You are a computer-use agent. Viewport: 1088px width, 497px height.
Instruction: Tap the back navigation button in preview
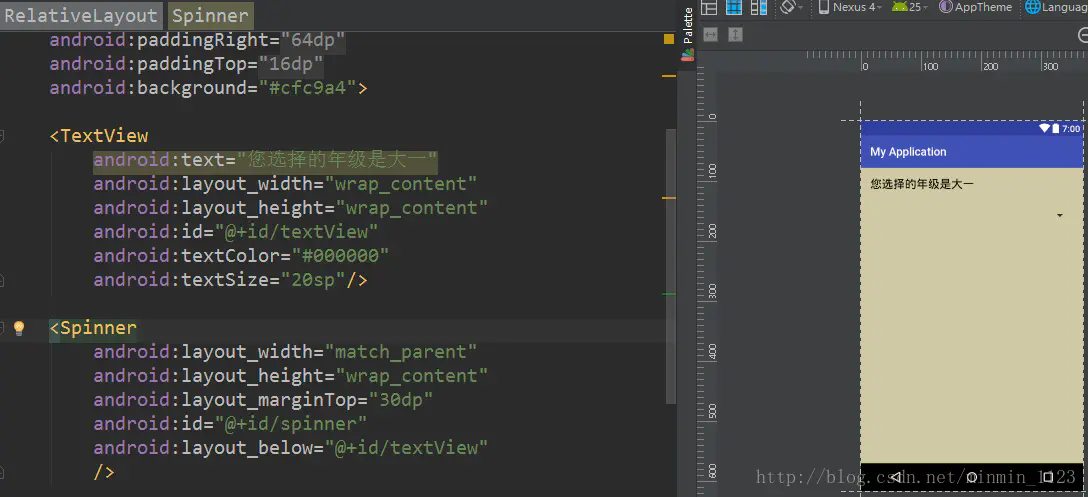896,476
